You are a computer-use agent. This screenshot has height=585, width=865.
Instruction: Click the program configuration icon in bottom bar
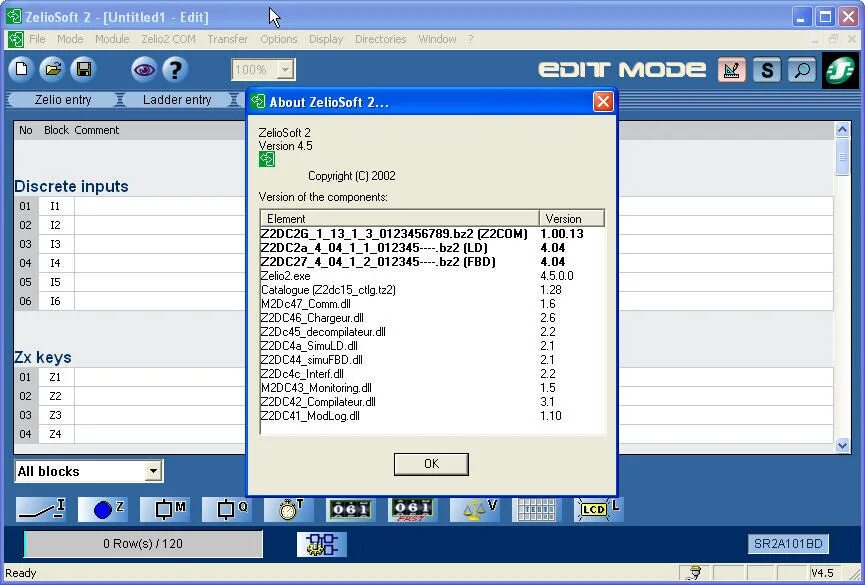[322, 544]
